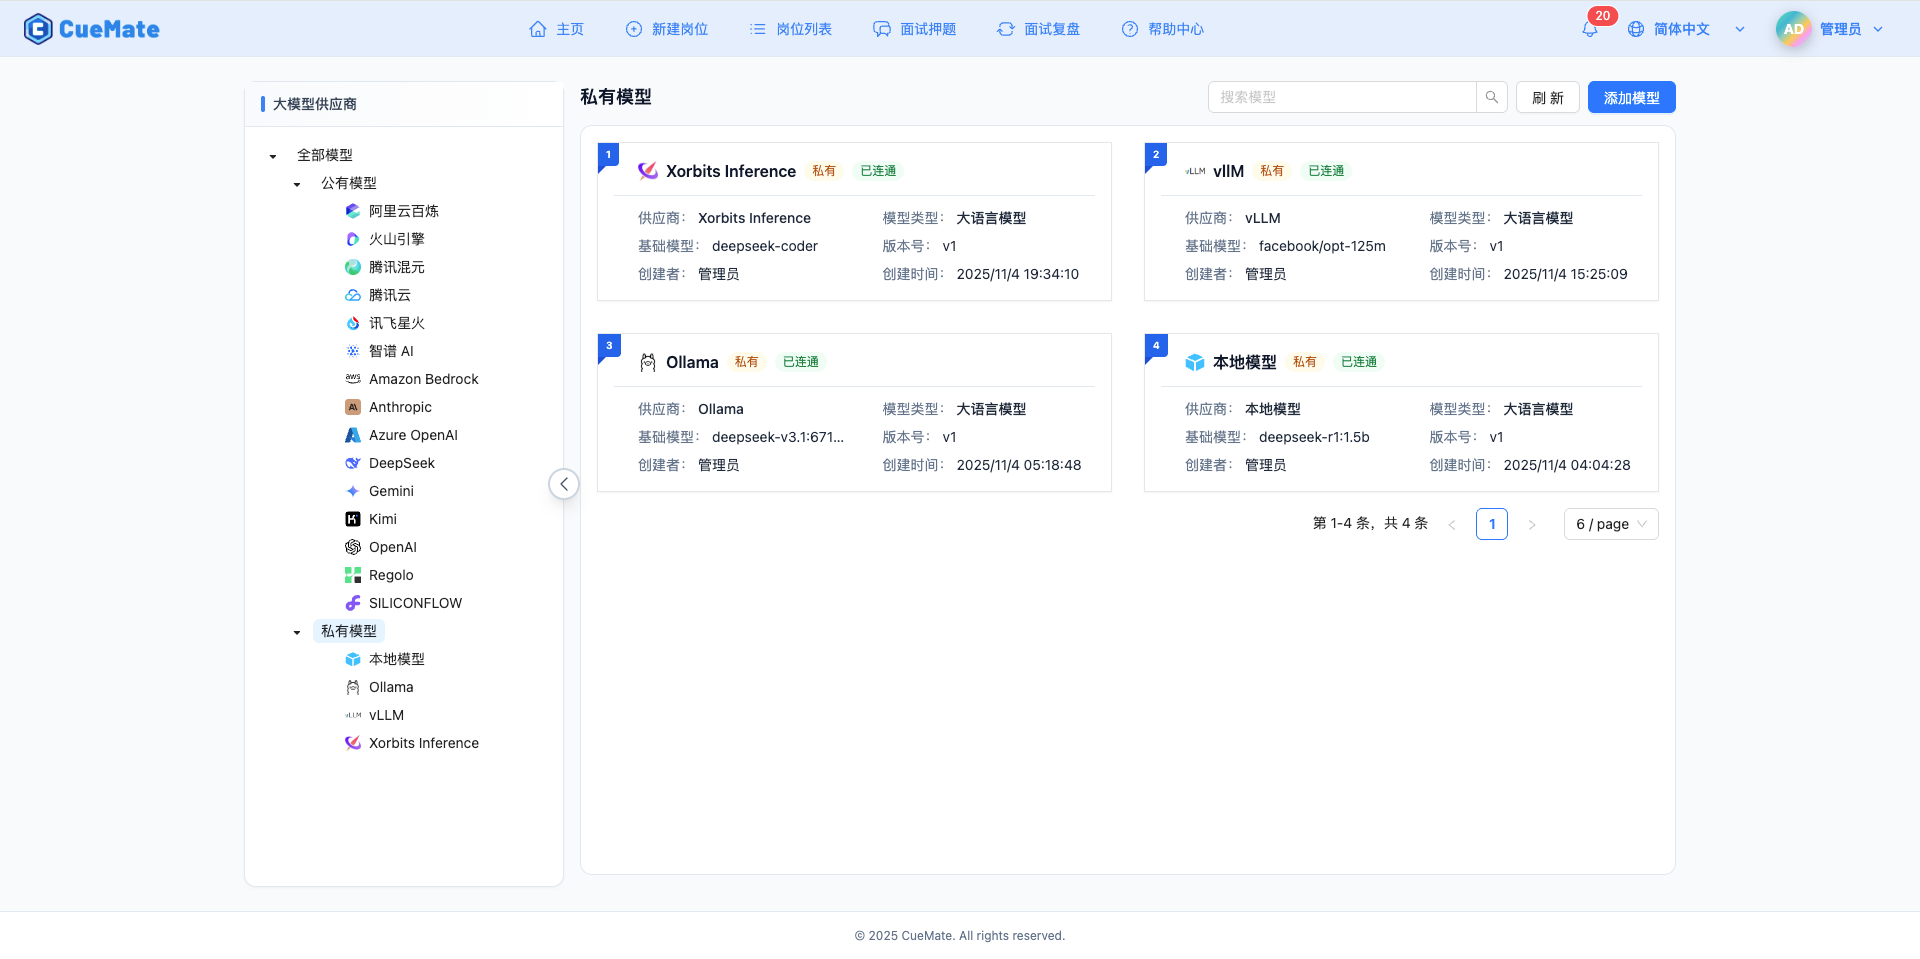Select the DeepSeek provider icon in sidebar
Image resolution: width=1920 pixels, height=959 pixels.
(352, 463)
